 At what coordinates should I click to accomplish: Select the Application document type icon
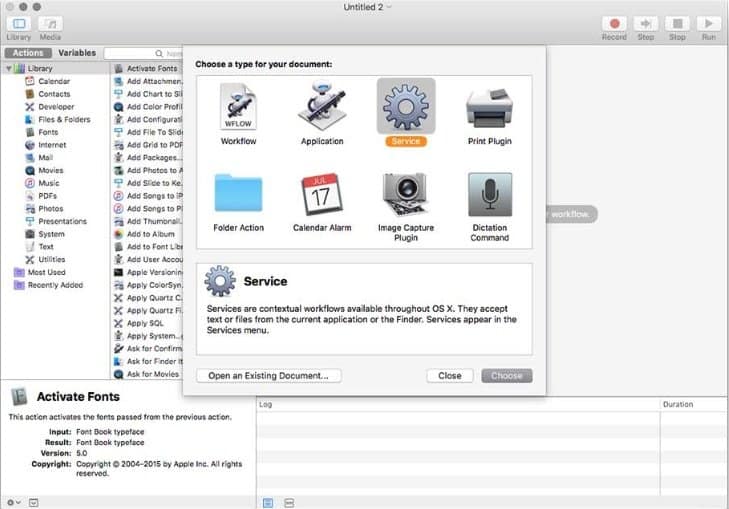tap(322, 106)
